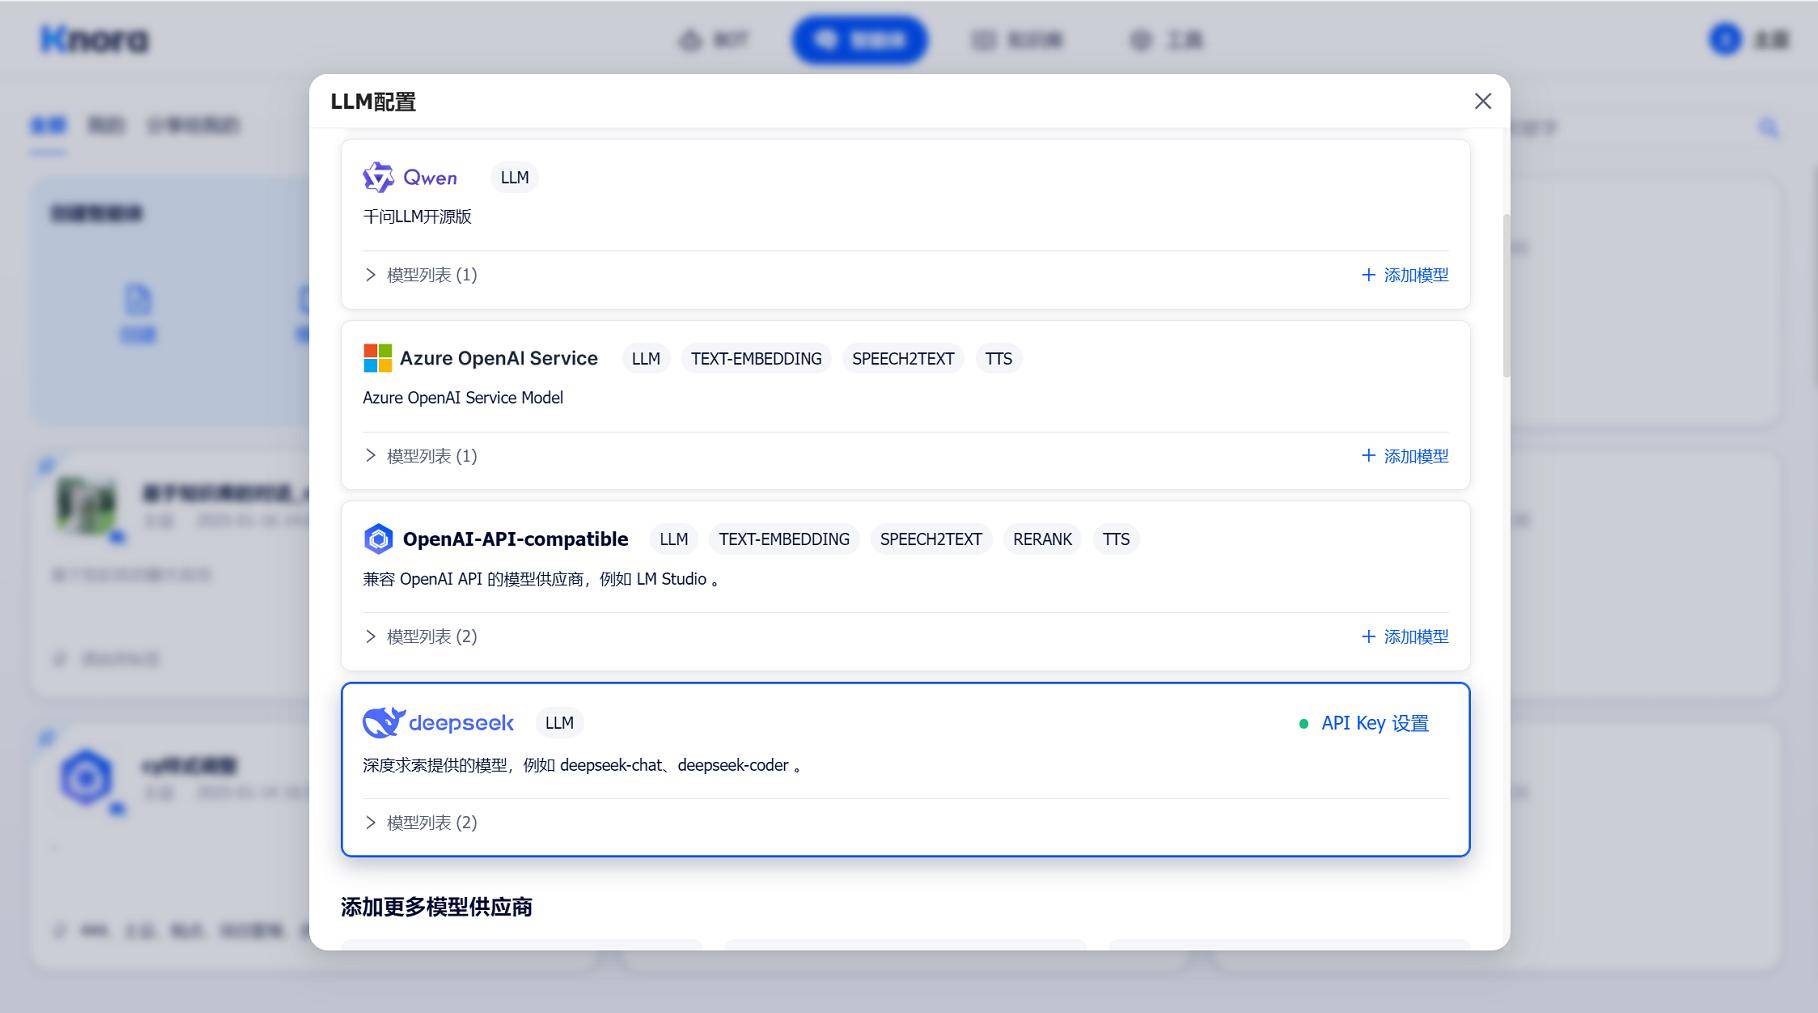
Task: Click SPEECH2TEXT tag on OpenAI-API-compatible card
Action: pyautogui.click(x=931, y=539)
